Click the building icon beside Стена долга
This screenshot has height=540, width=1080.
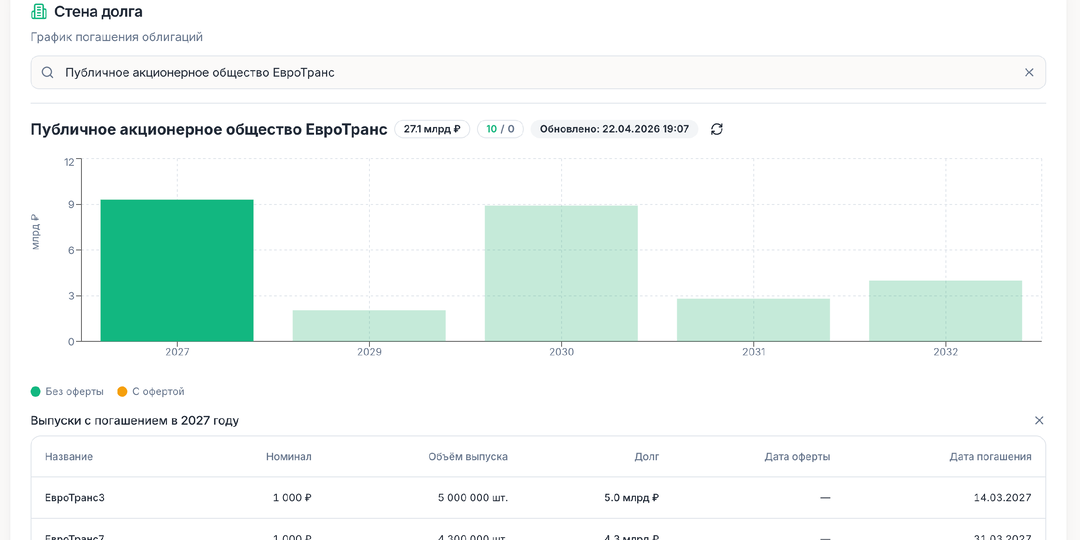coord(39,12)
